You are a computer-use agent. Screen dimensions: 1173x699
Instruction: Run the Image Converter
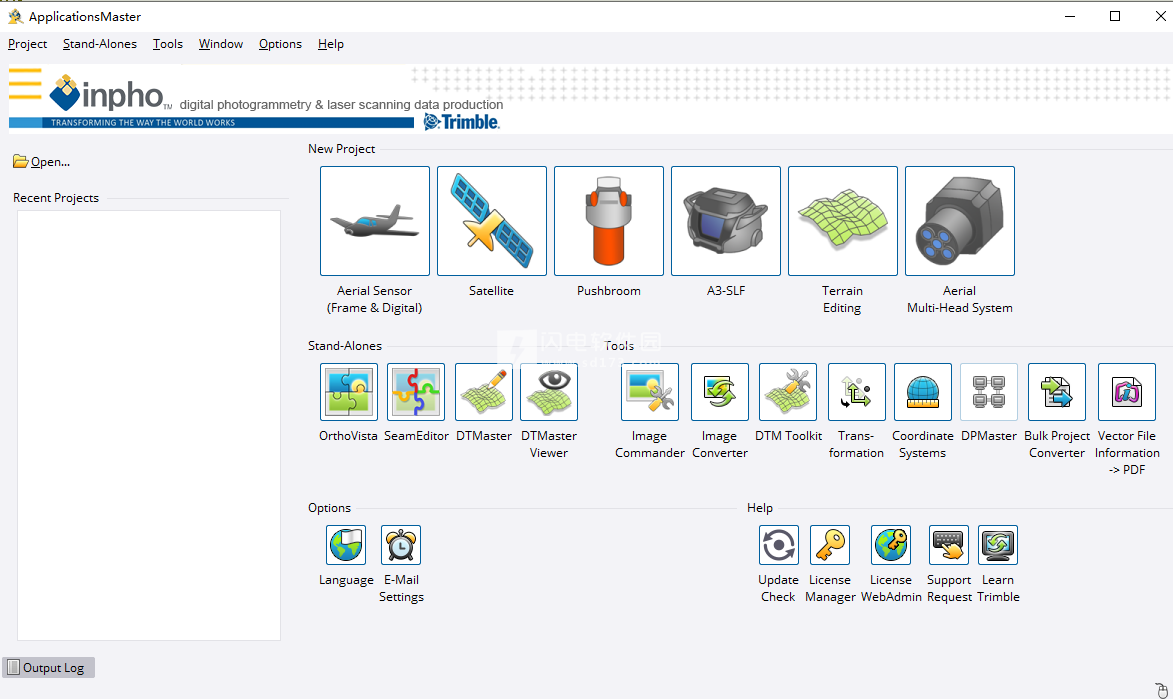point(719,391)
